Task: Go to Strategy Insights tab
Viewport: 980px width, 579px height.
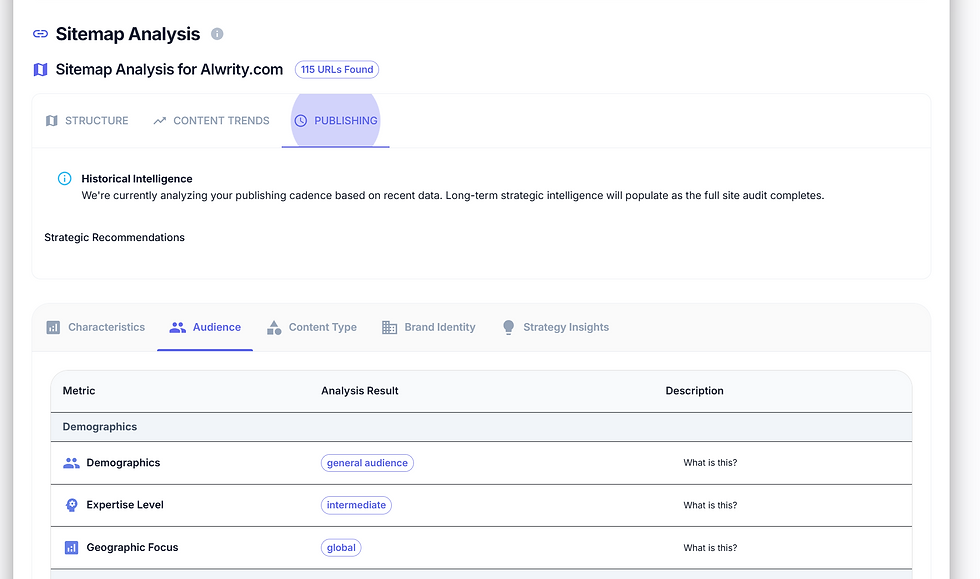Action: 554,327
